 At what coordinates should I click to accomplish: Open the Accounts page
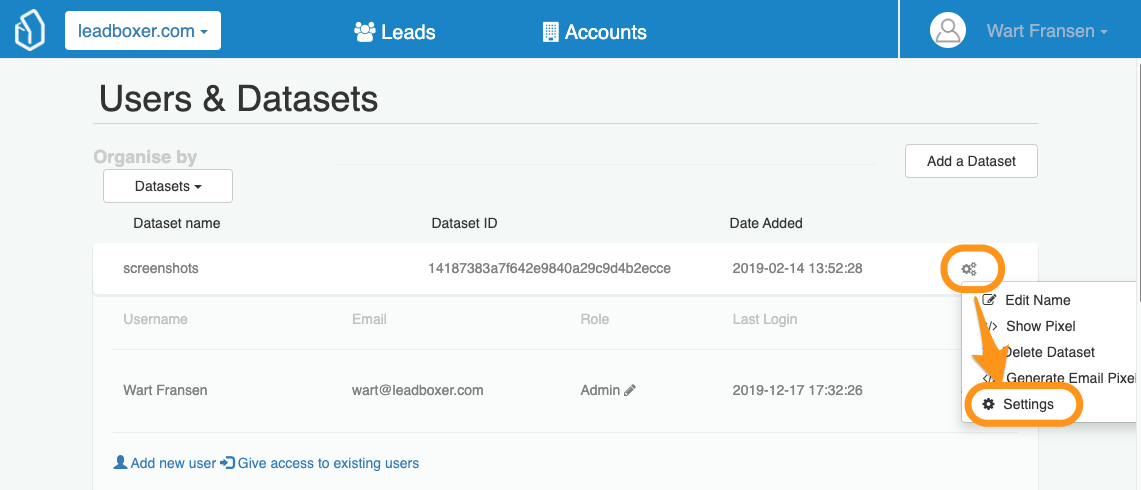595,32
